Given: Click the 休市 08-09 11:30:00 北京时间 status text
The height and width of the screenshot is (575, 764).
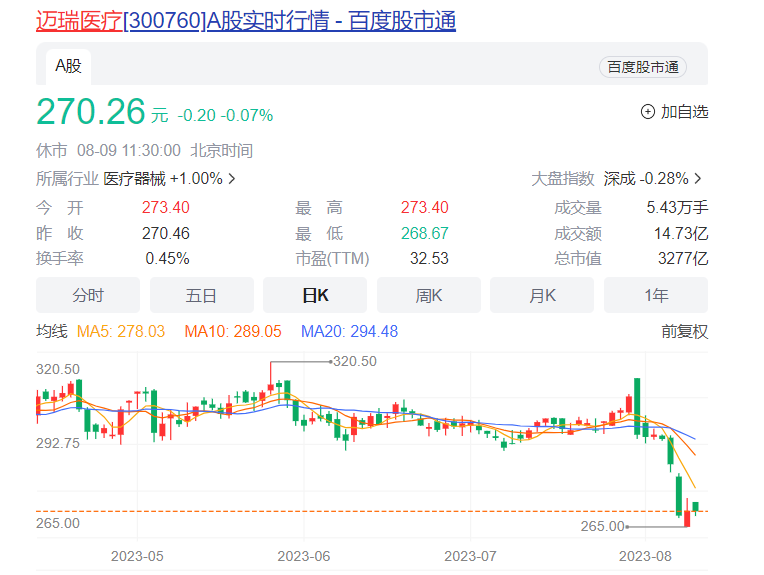Looking at the screenshot, I should click(x=144, y=151).
